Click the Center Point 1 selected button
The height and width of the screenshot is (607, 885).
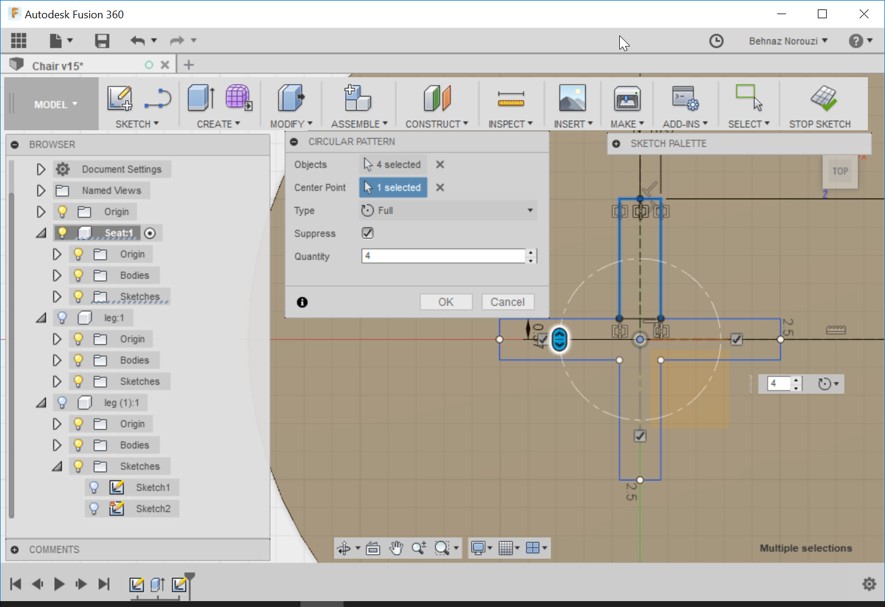[x=393, y=187]
